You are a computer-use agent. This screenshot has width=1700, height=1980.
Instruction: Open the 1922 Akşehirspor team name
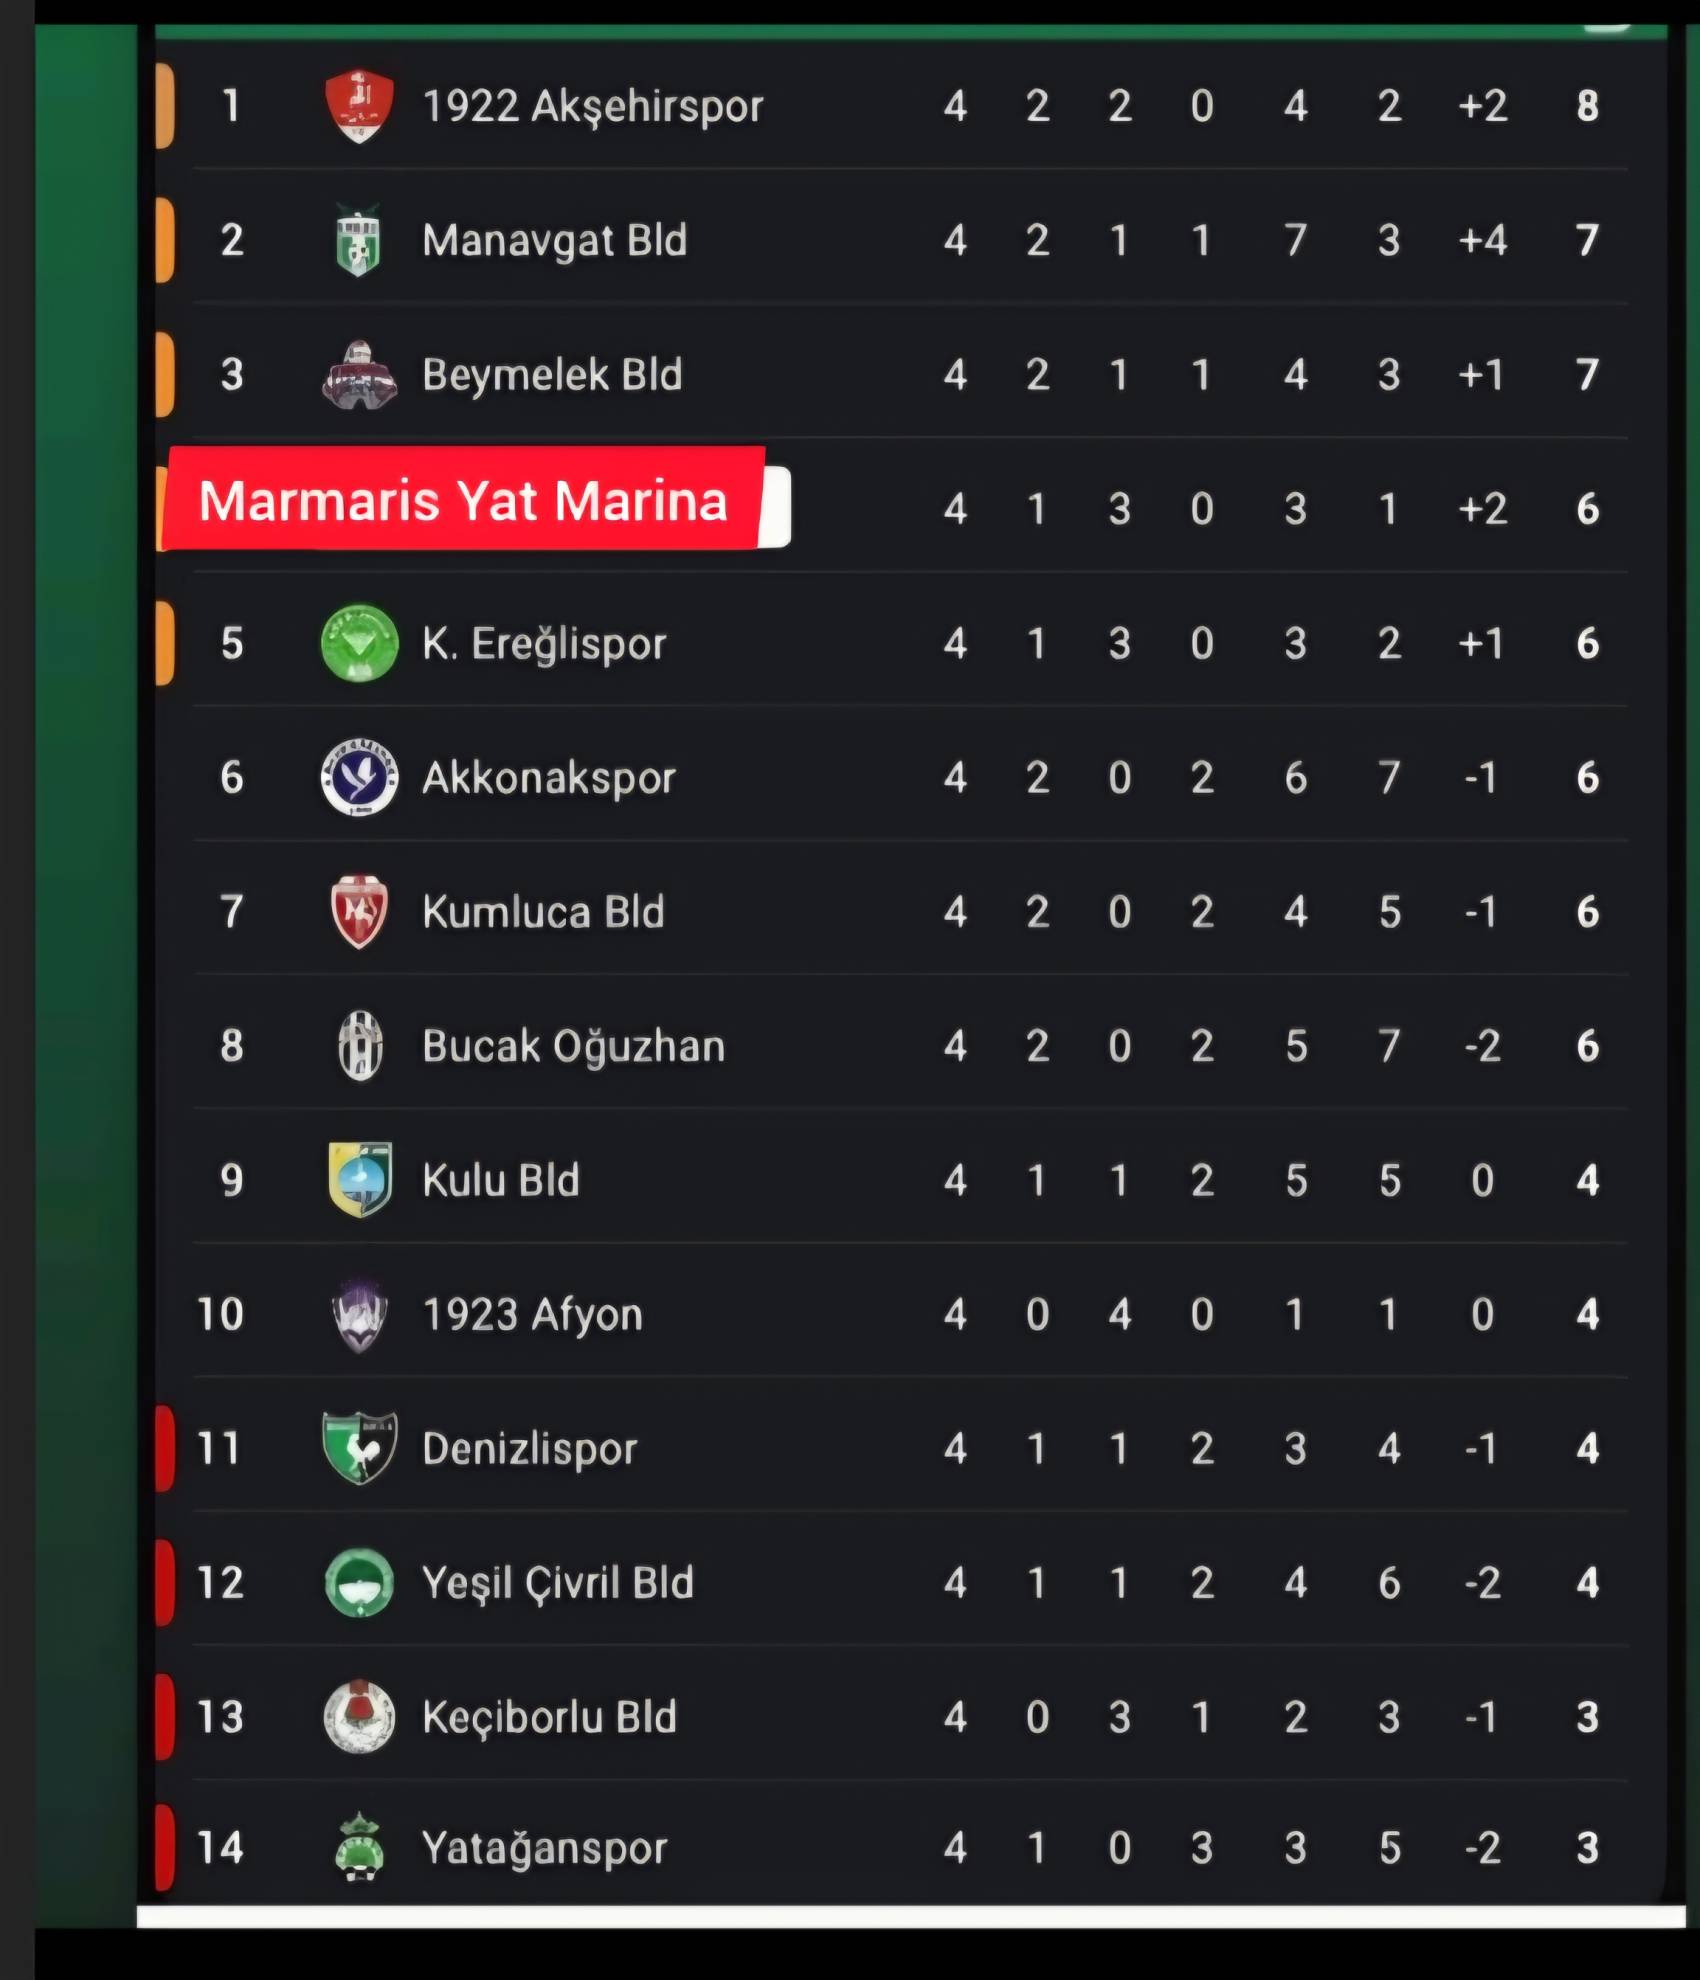(x=593, y=106)
